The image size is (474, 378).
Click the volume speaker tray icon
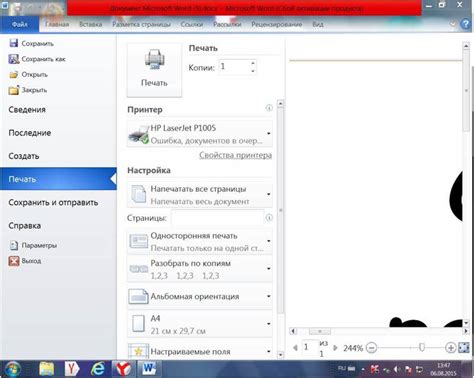(x=397, y=369)
